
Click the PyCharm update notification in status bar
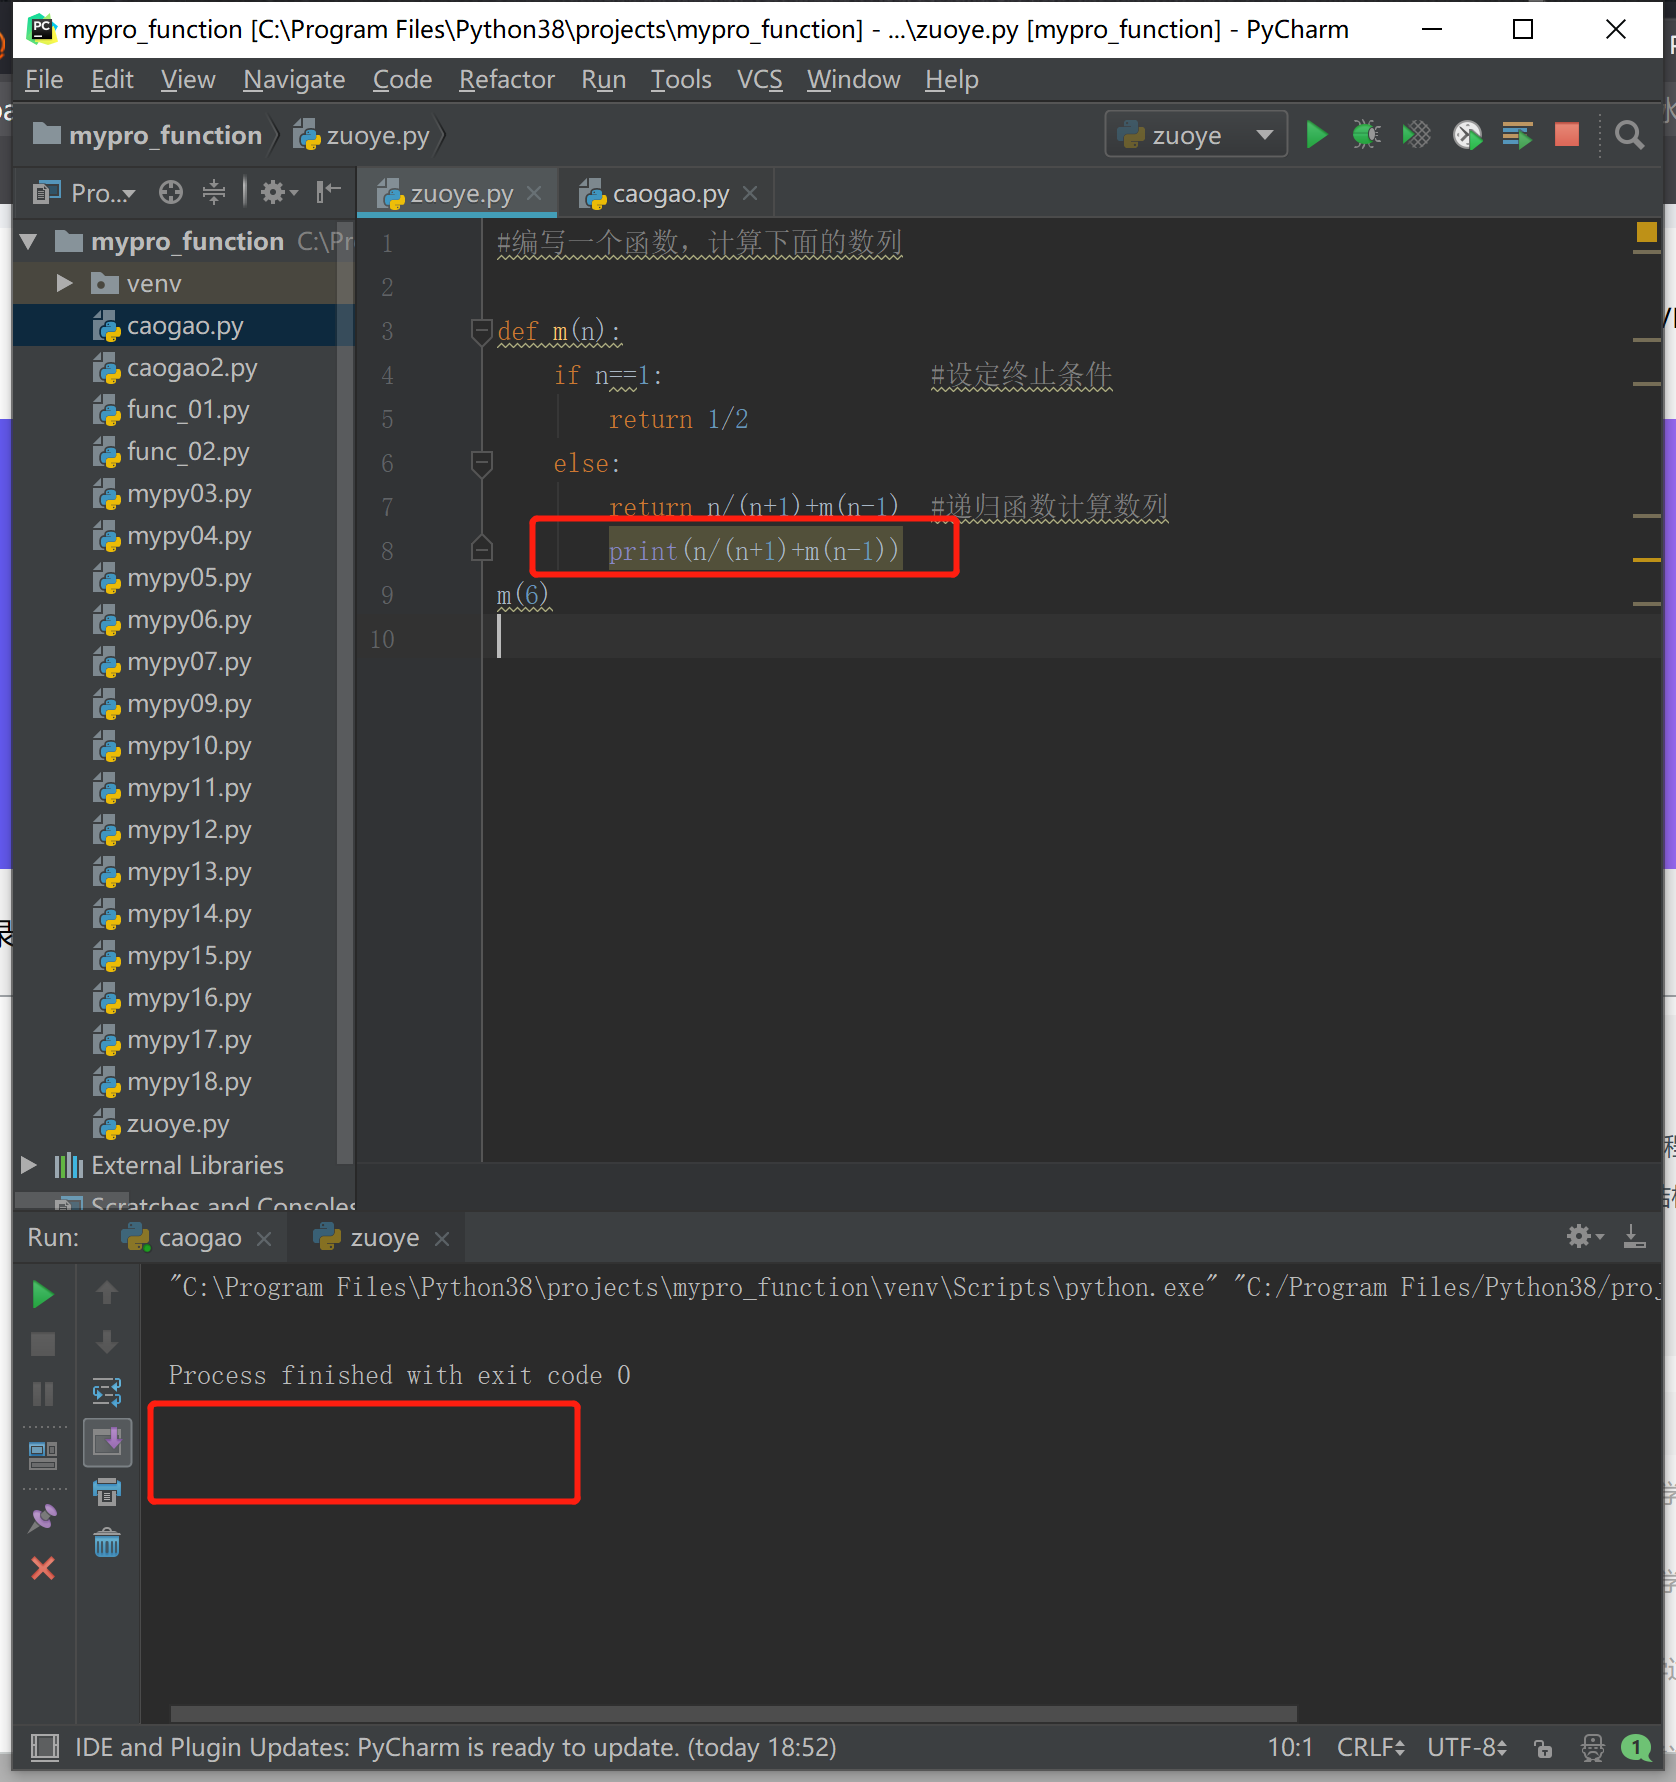(x=455, y=1747)
